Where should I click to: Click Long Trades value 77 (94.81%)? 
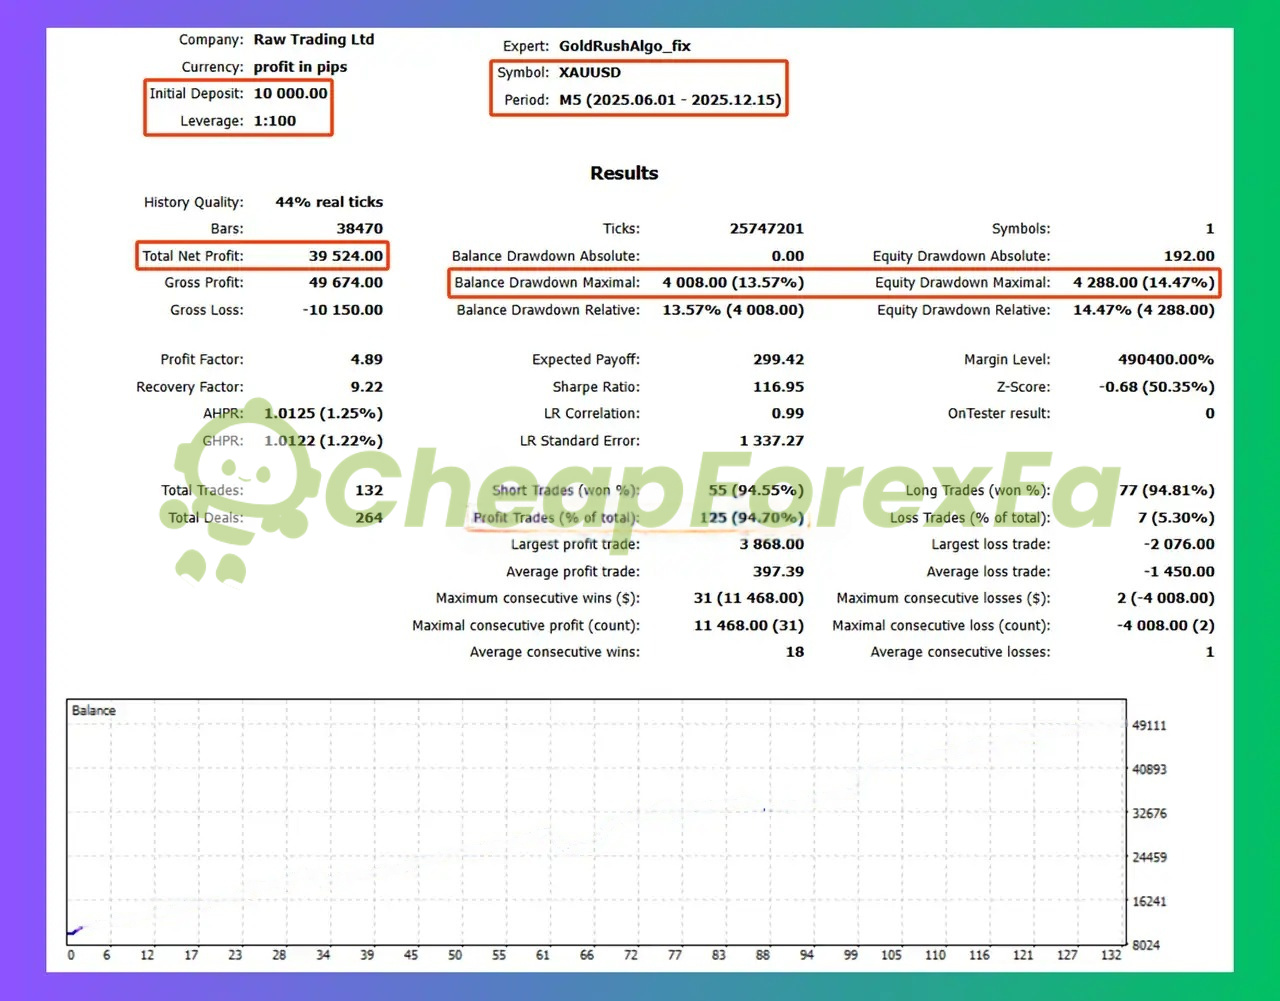coord(1167,491)
